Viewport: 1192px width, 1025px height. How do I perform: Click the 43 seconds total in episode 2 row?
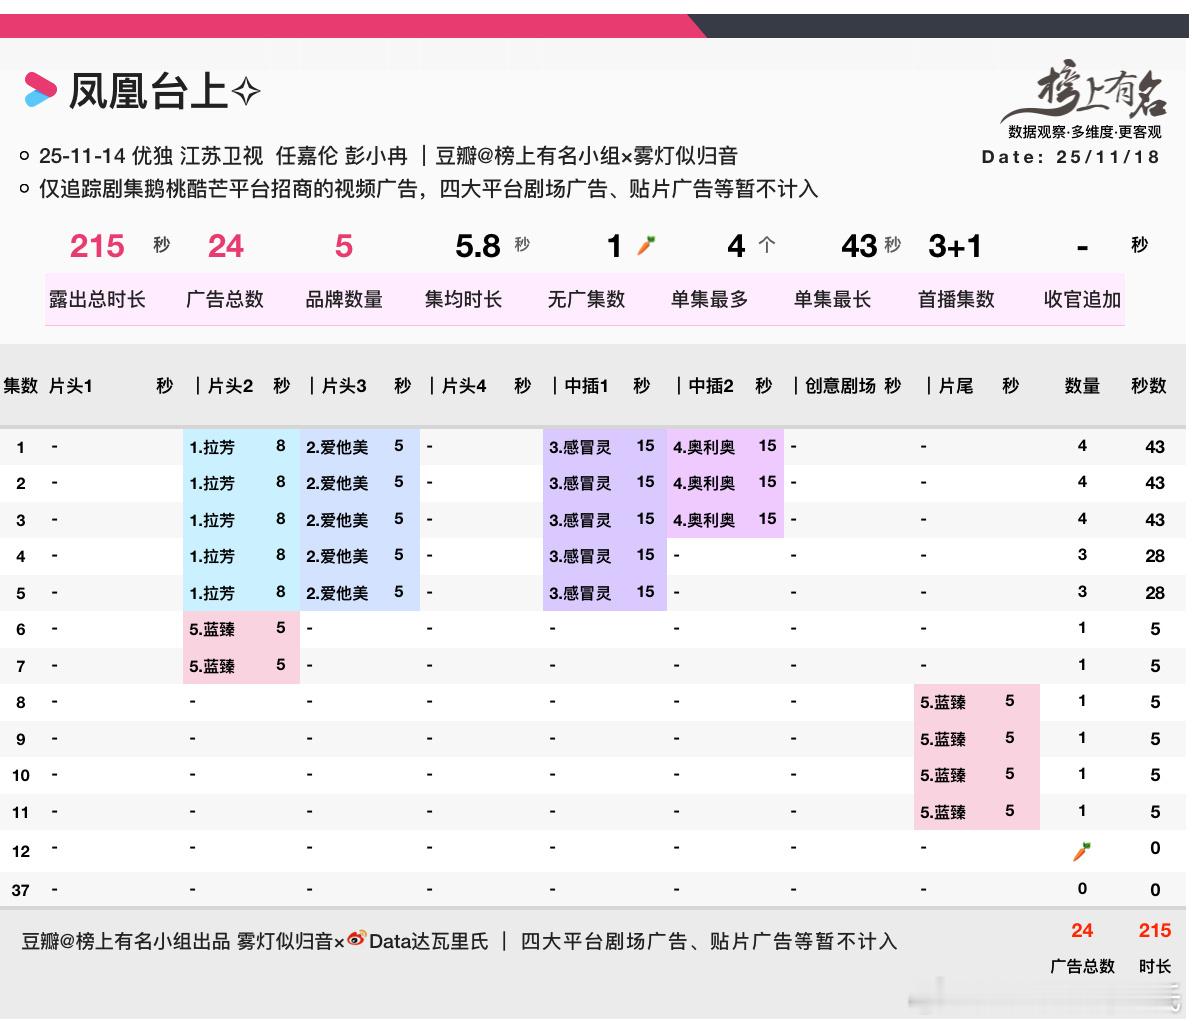click(x=1155, y=483)
